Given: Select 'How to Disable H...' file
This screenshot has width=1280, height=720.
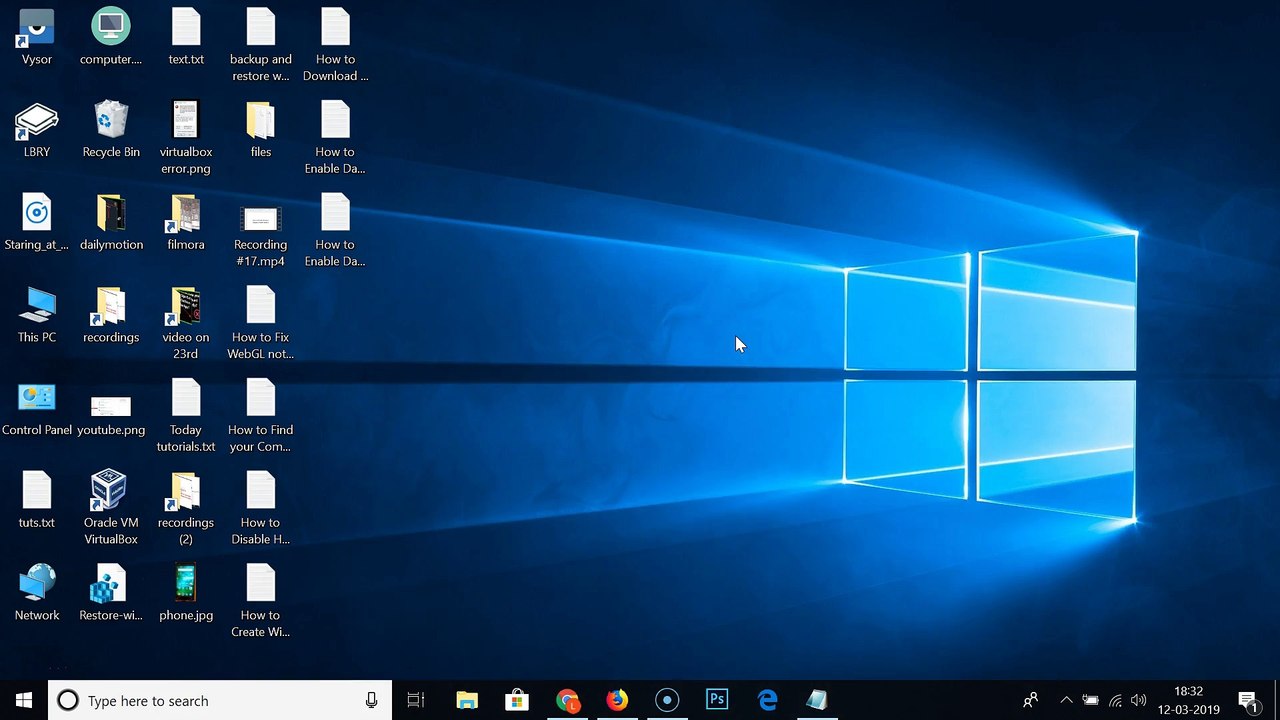Looking at the screenshot, I should click(x=261, y=508).
